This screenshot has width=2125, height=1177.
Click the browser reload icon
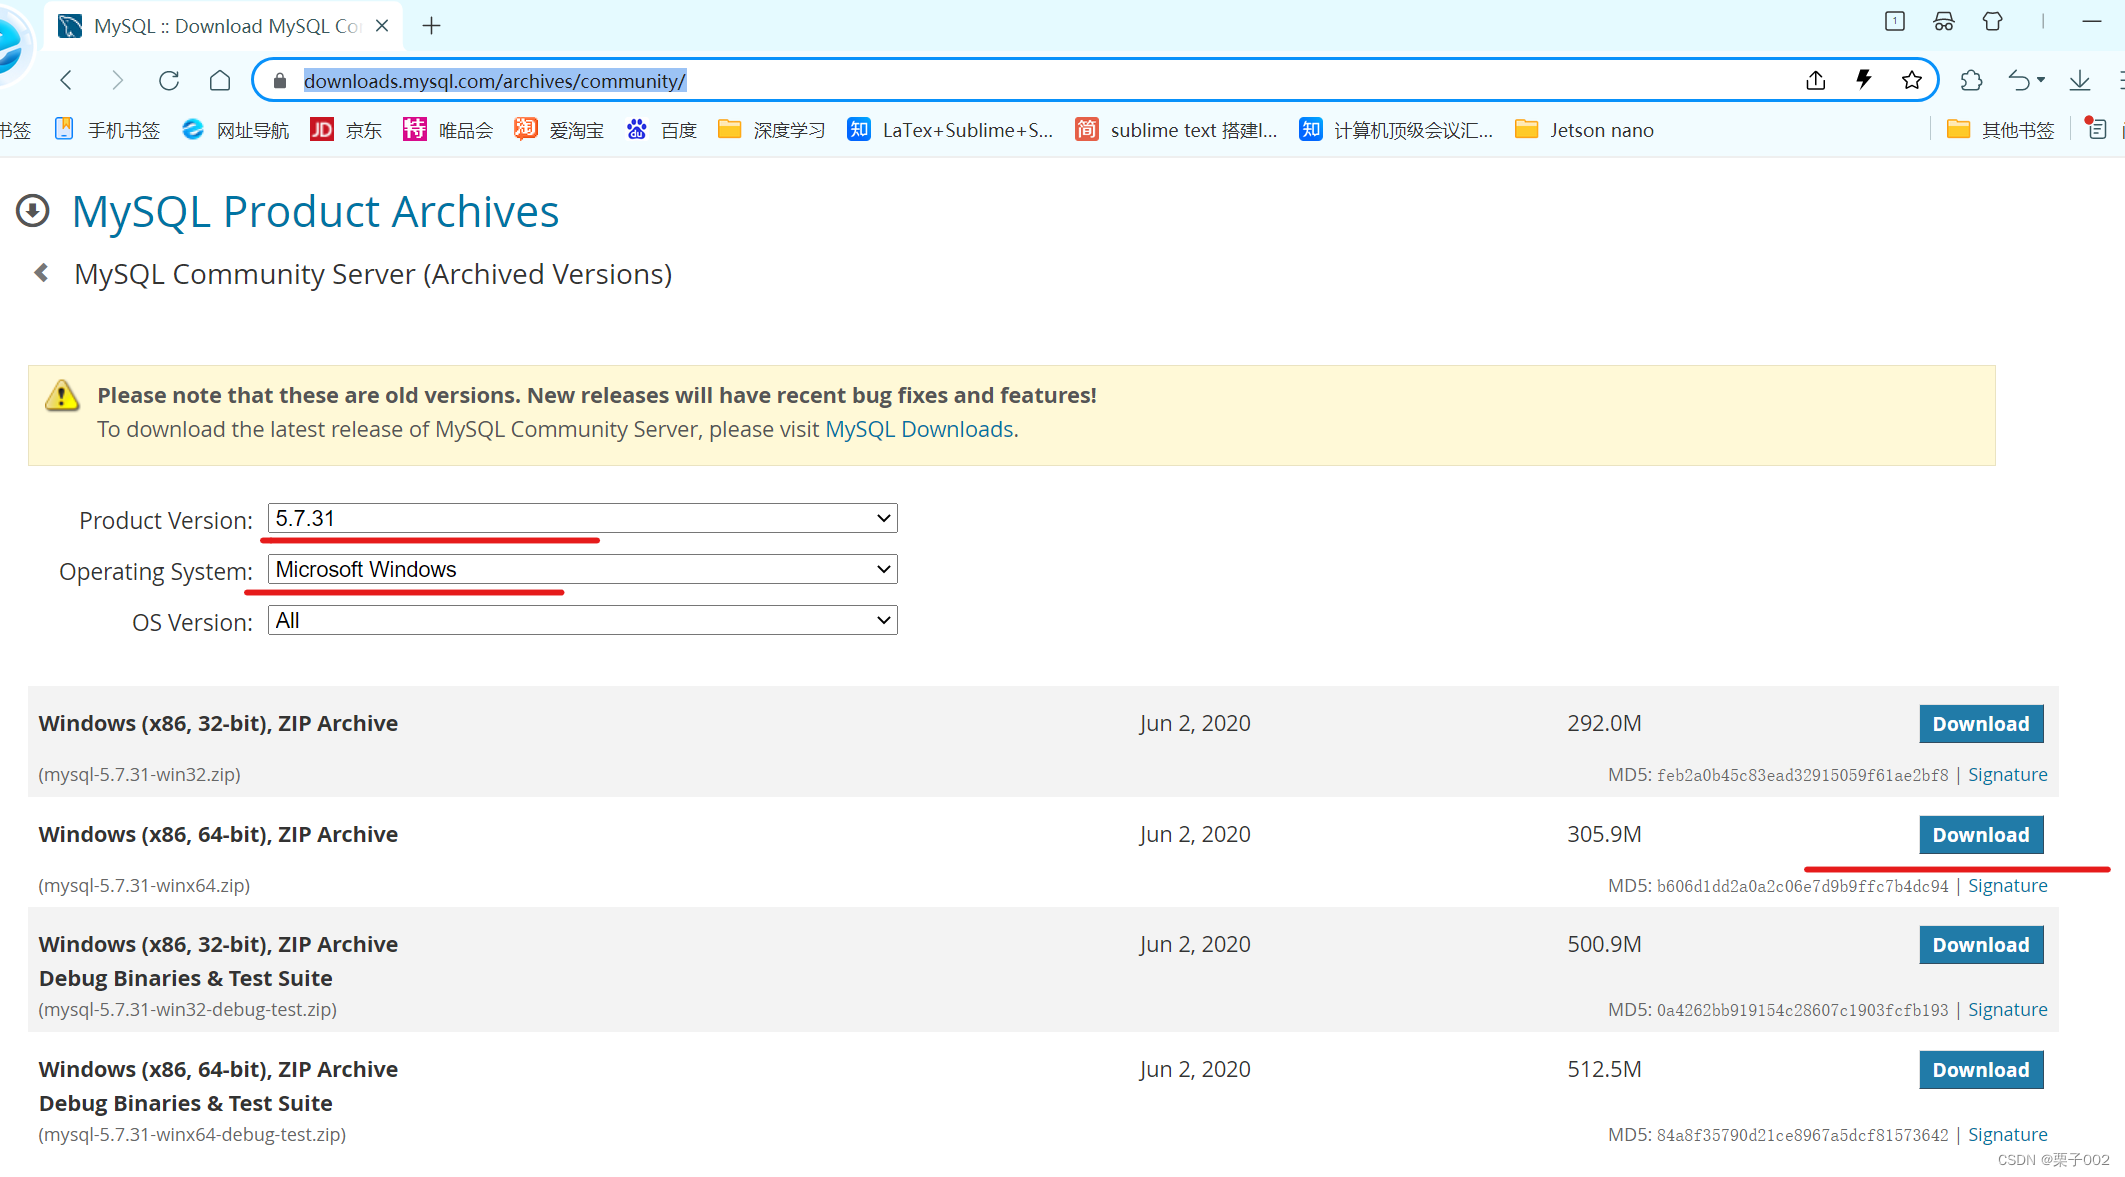(x=169, y=80)
